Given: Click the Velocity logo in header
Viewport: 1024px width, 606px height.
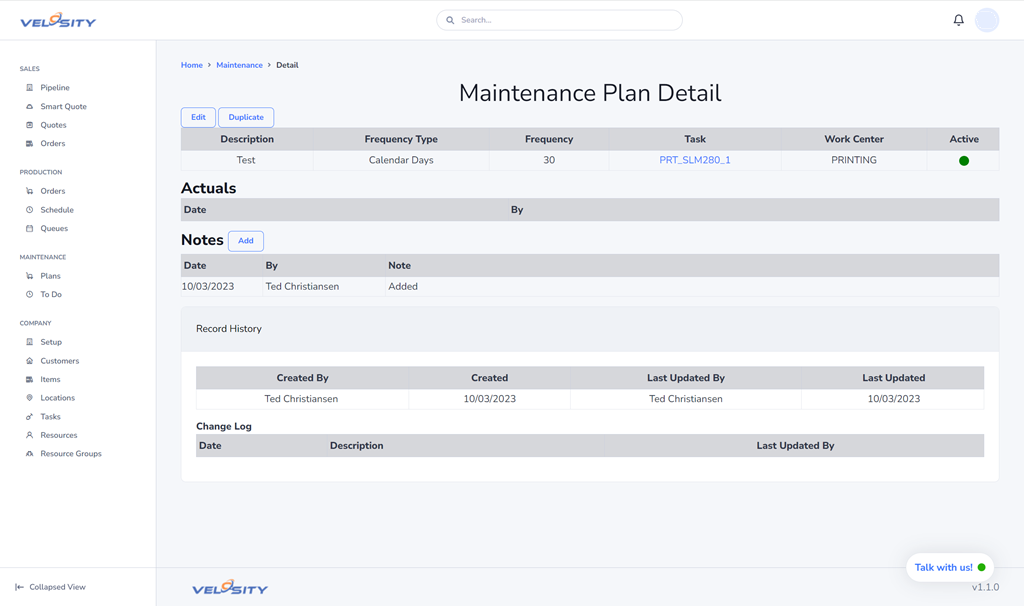Looking at the screenshot, I should pos(58,20).
